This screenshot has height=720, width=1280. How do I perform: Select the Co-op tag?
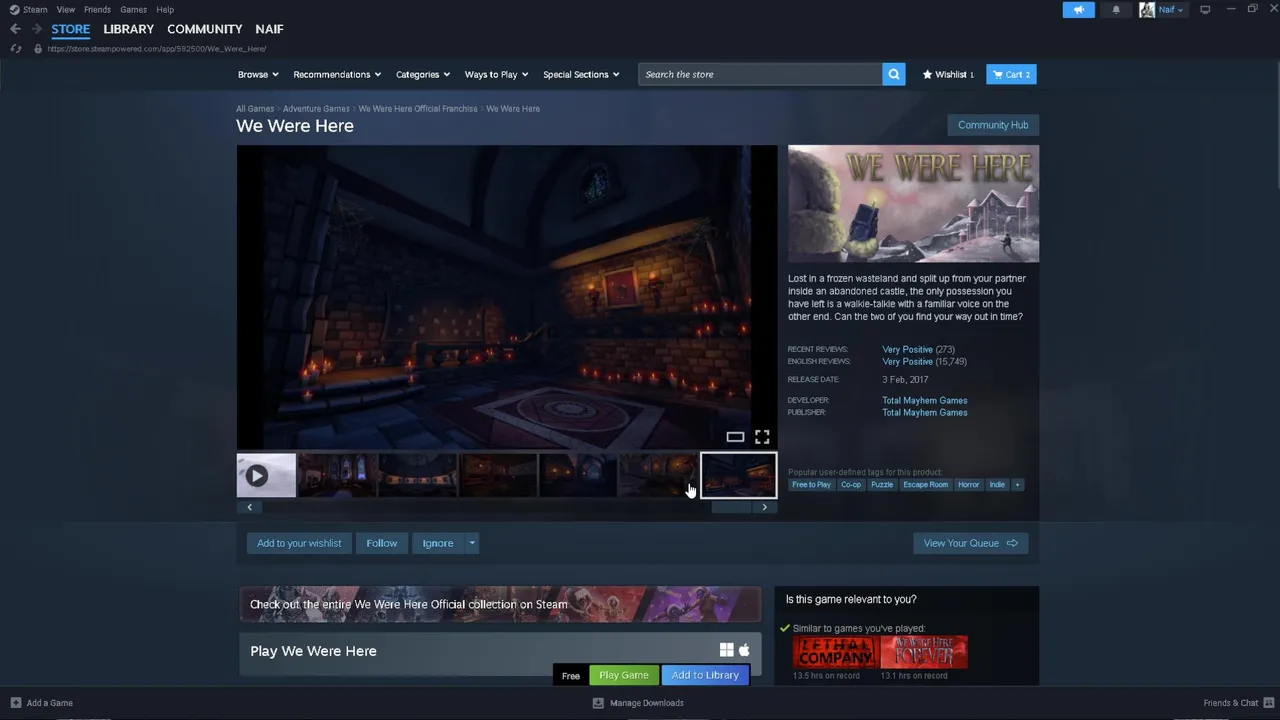coord(851,485)
